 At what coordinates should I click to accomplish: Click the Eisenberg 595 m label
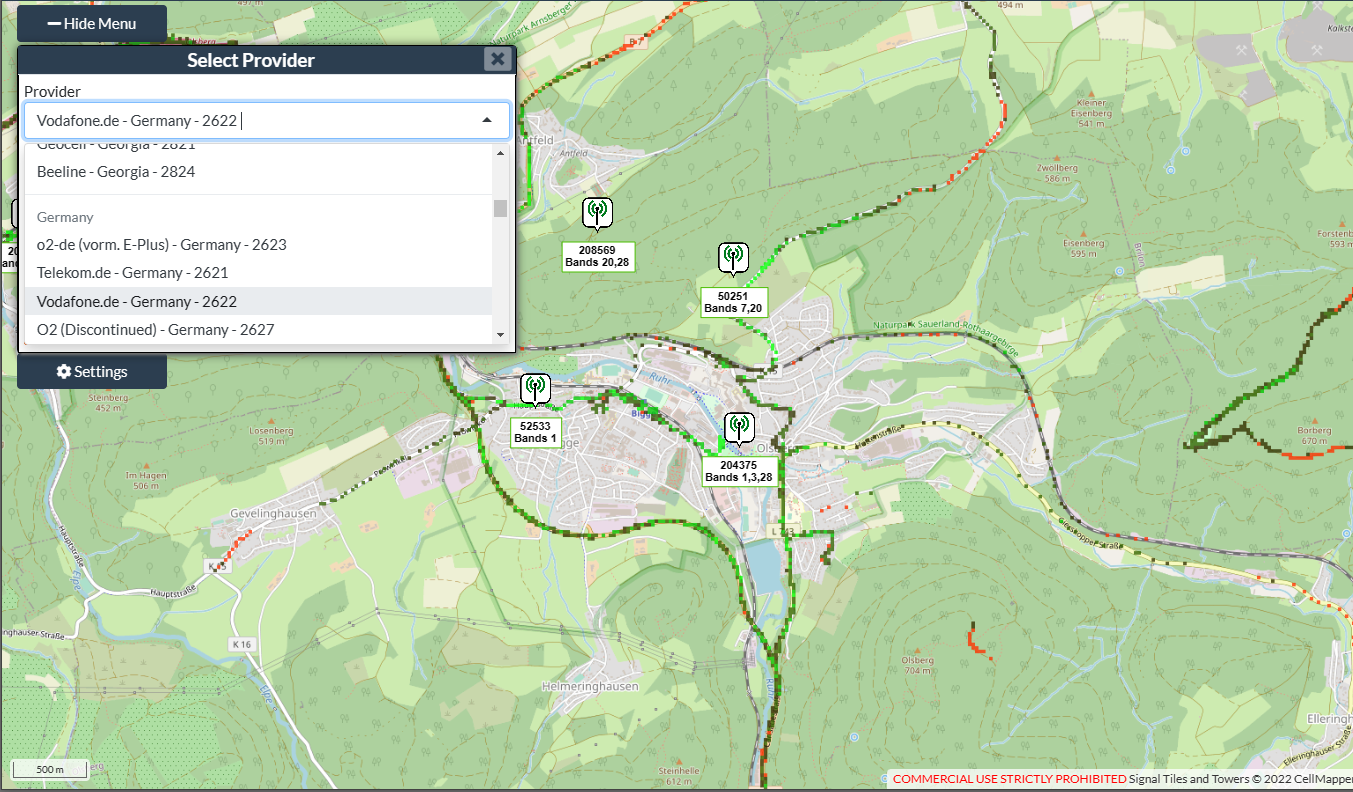click(x=1083, y=248)
